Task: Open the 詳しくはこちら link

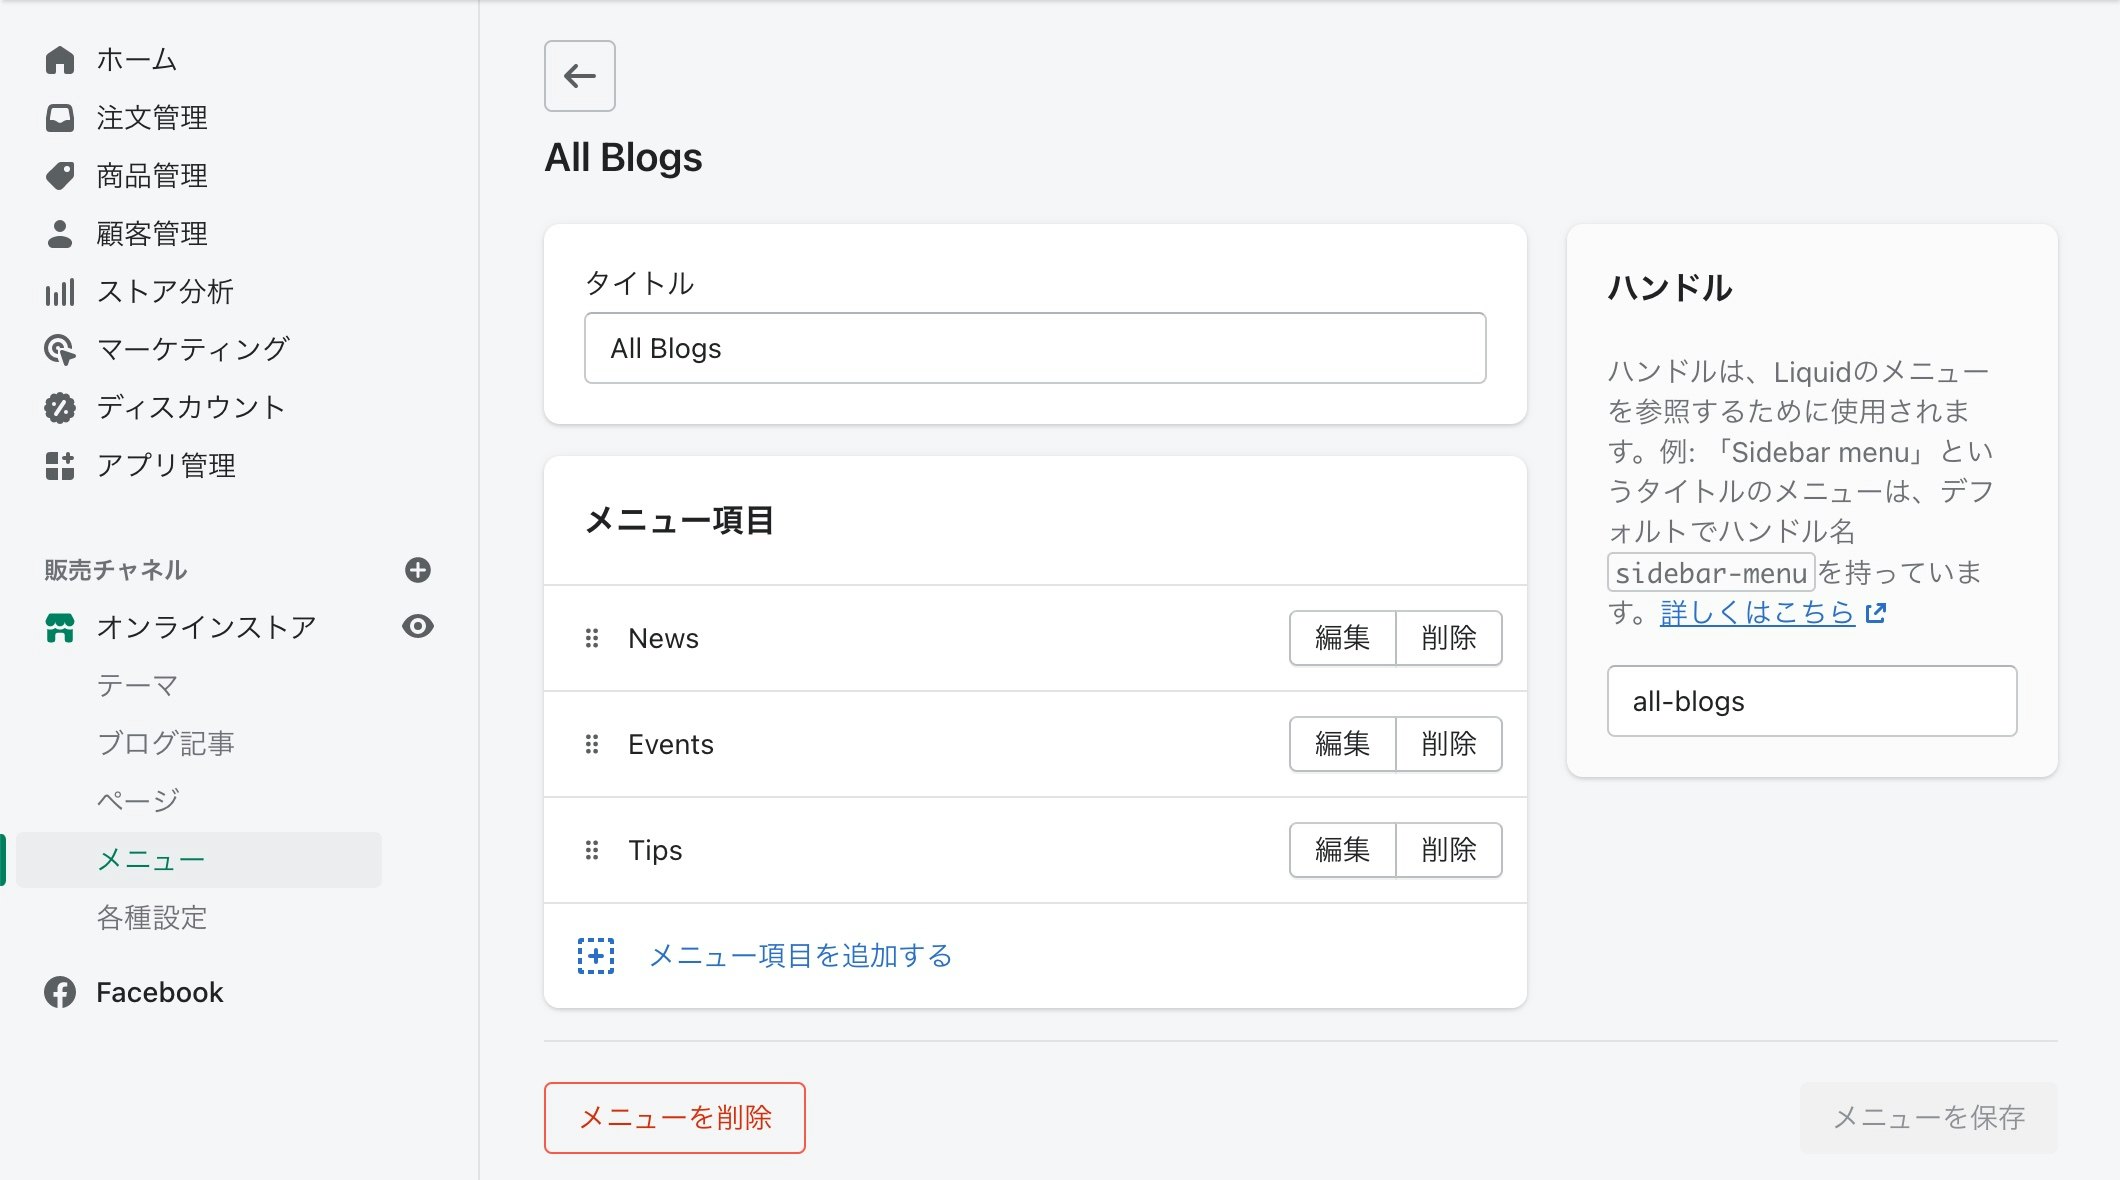Action: point(1755,614)
